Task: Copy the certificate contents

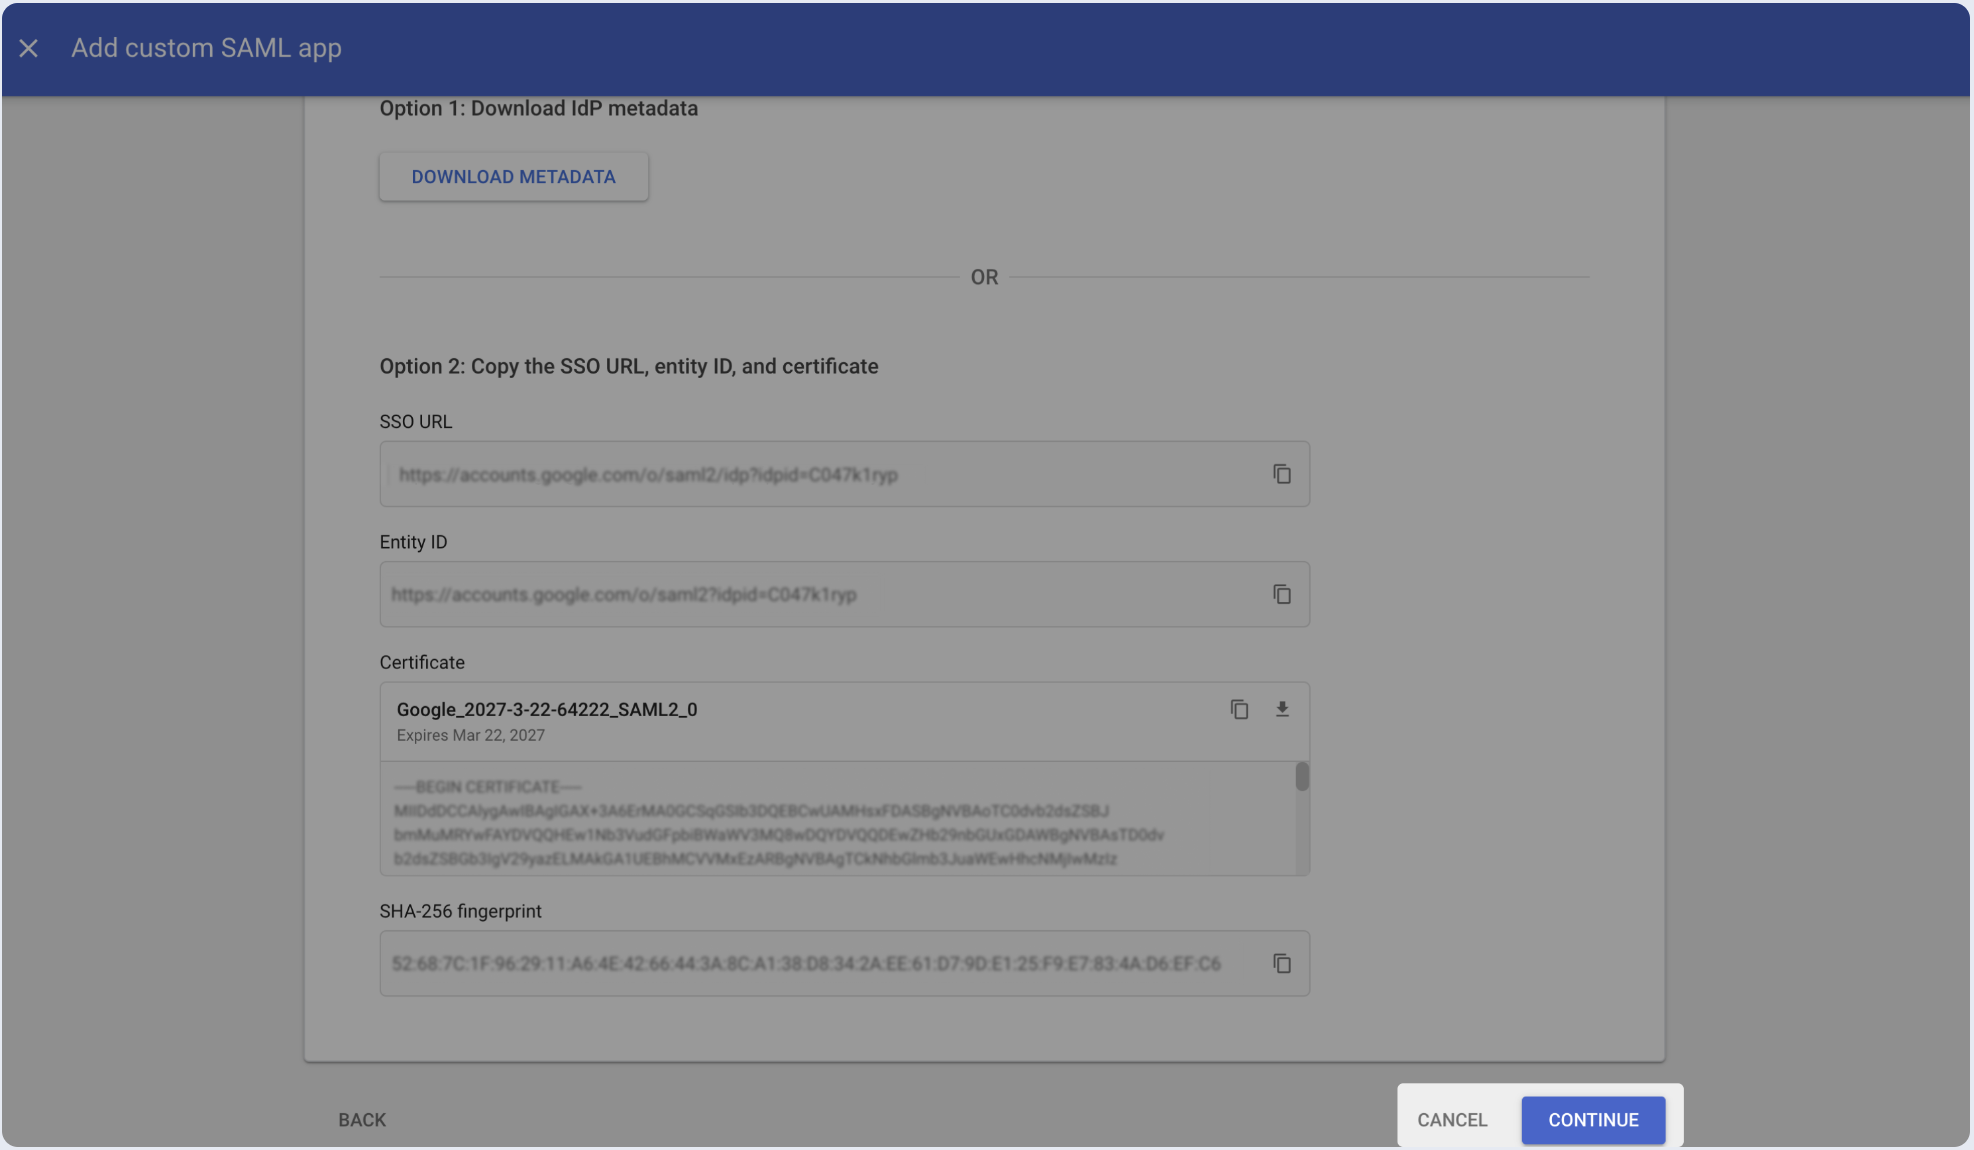Action: [1239, 709]
